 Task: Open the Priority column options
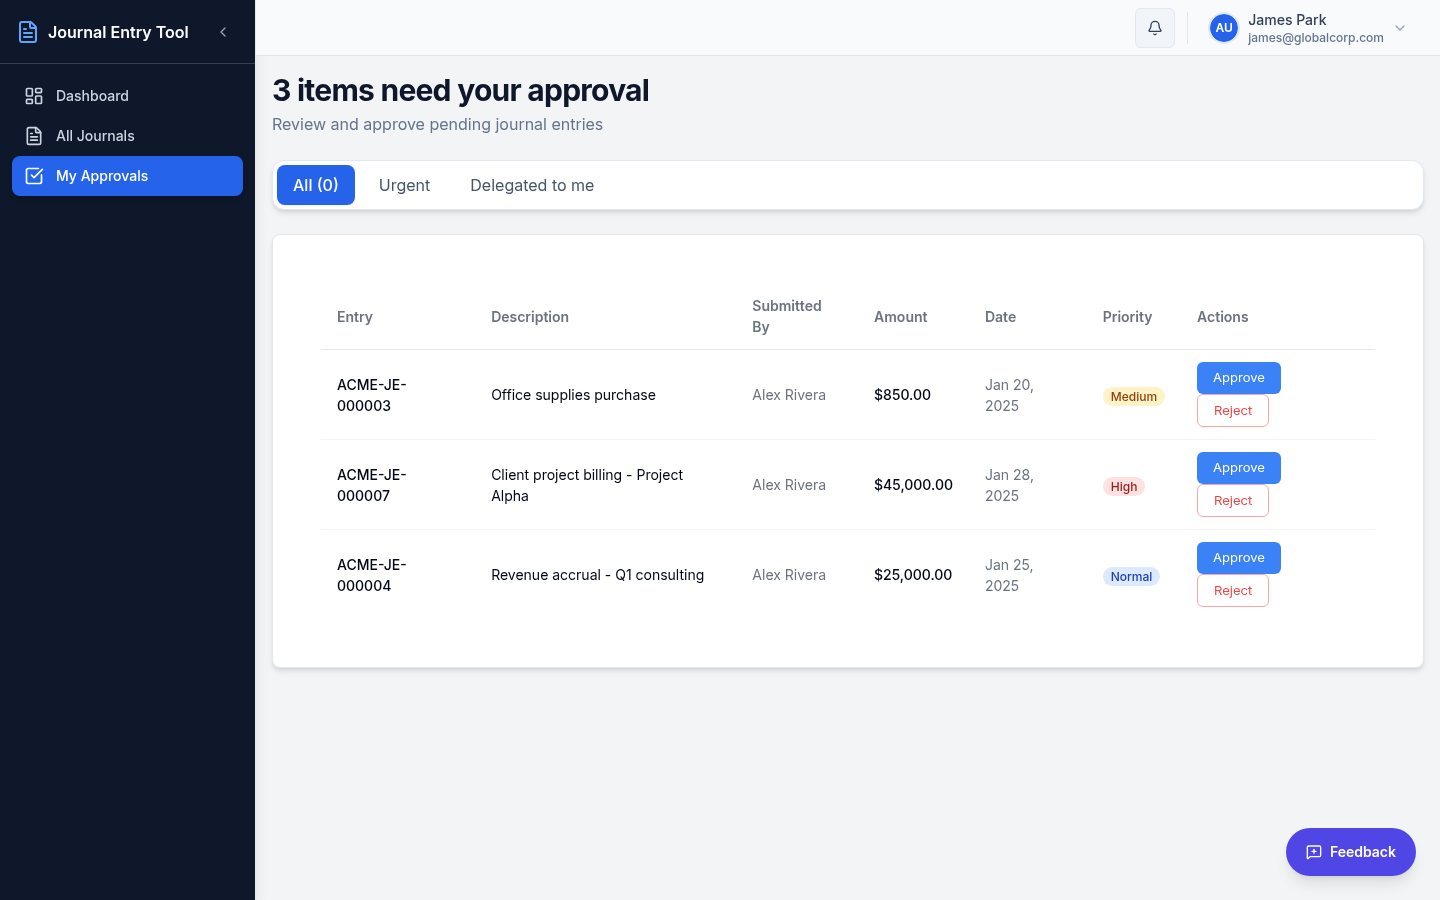pyautogui.click(x=1127, y=317)
